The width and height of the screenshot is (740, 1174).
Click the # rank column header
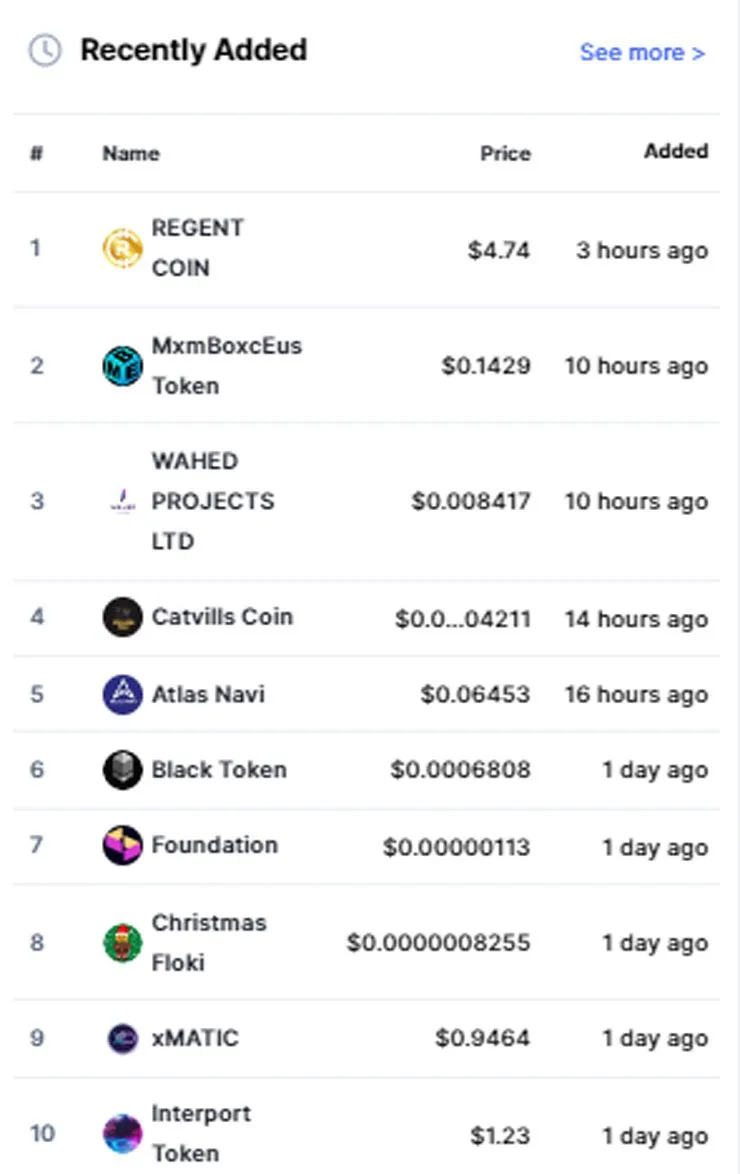36,153
